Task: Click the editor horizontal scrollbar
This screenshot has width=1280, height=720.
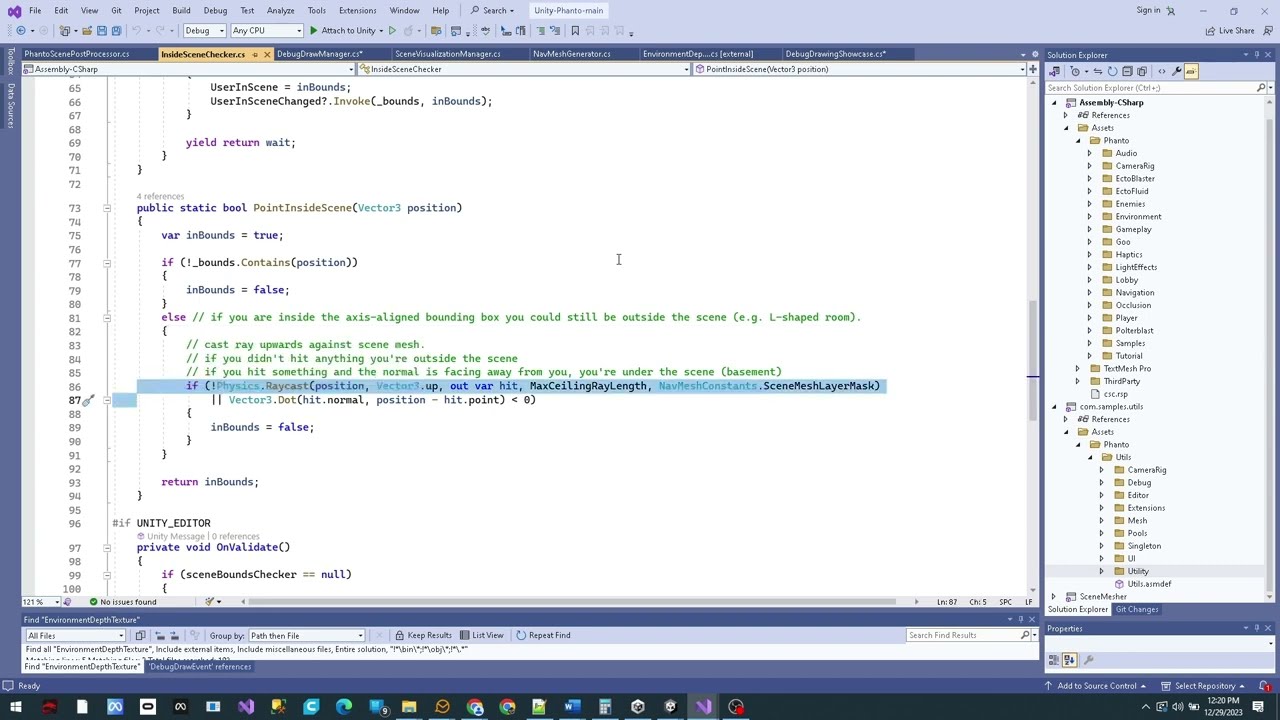Action: [572, 602]
